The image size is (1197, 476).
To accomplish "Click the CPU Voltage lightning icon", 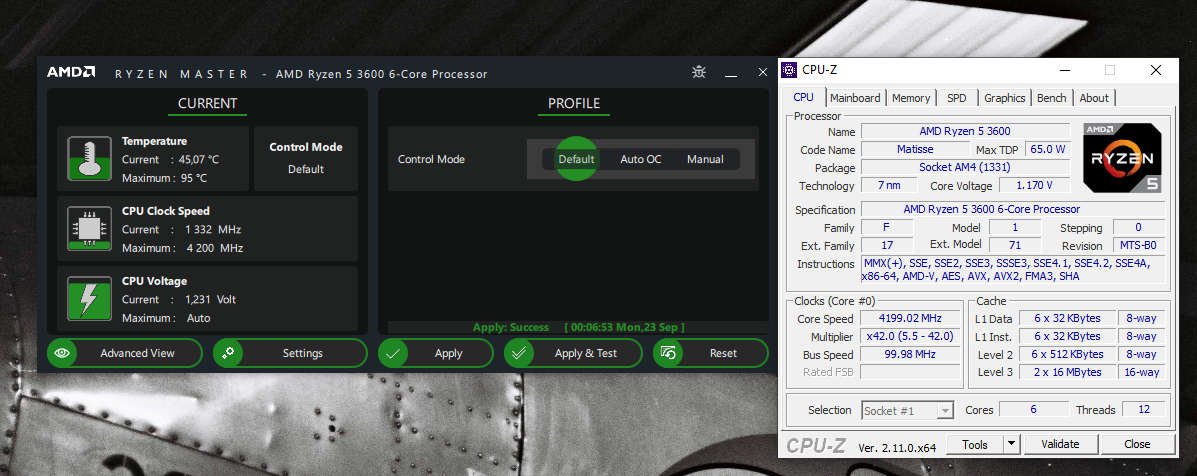I will pyautogui.click(x=88, y=299).
